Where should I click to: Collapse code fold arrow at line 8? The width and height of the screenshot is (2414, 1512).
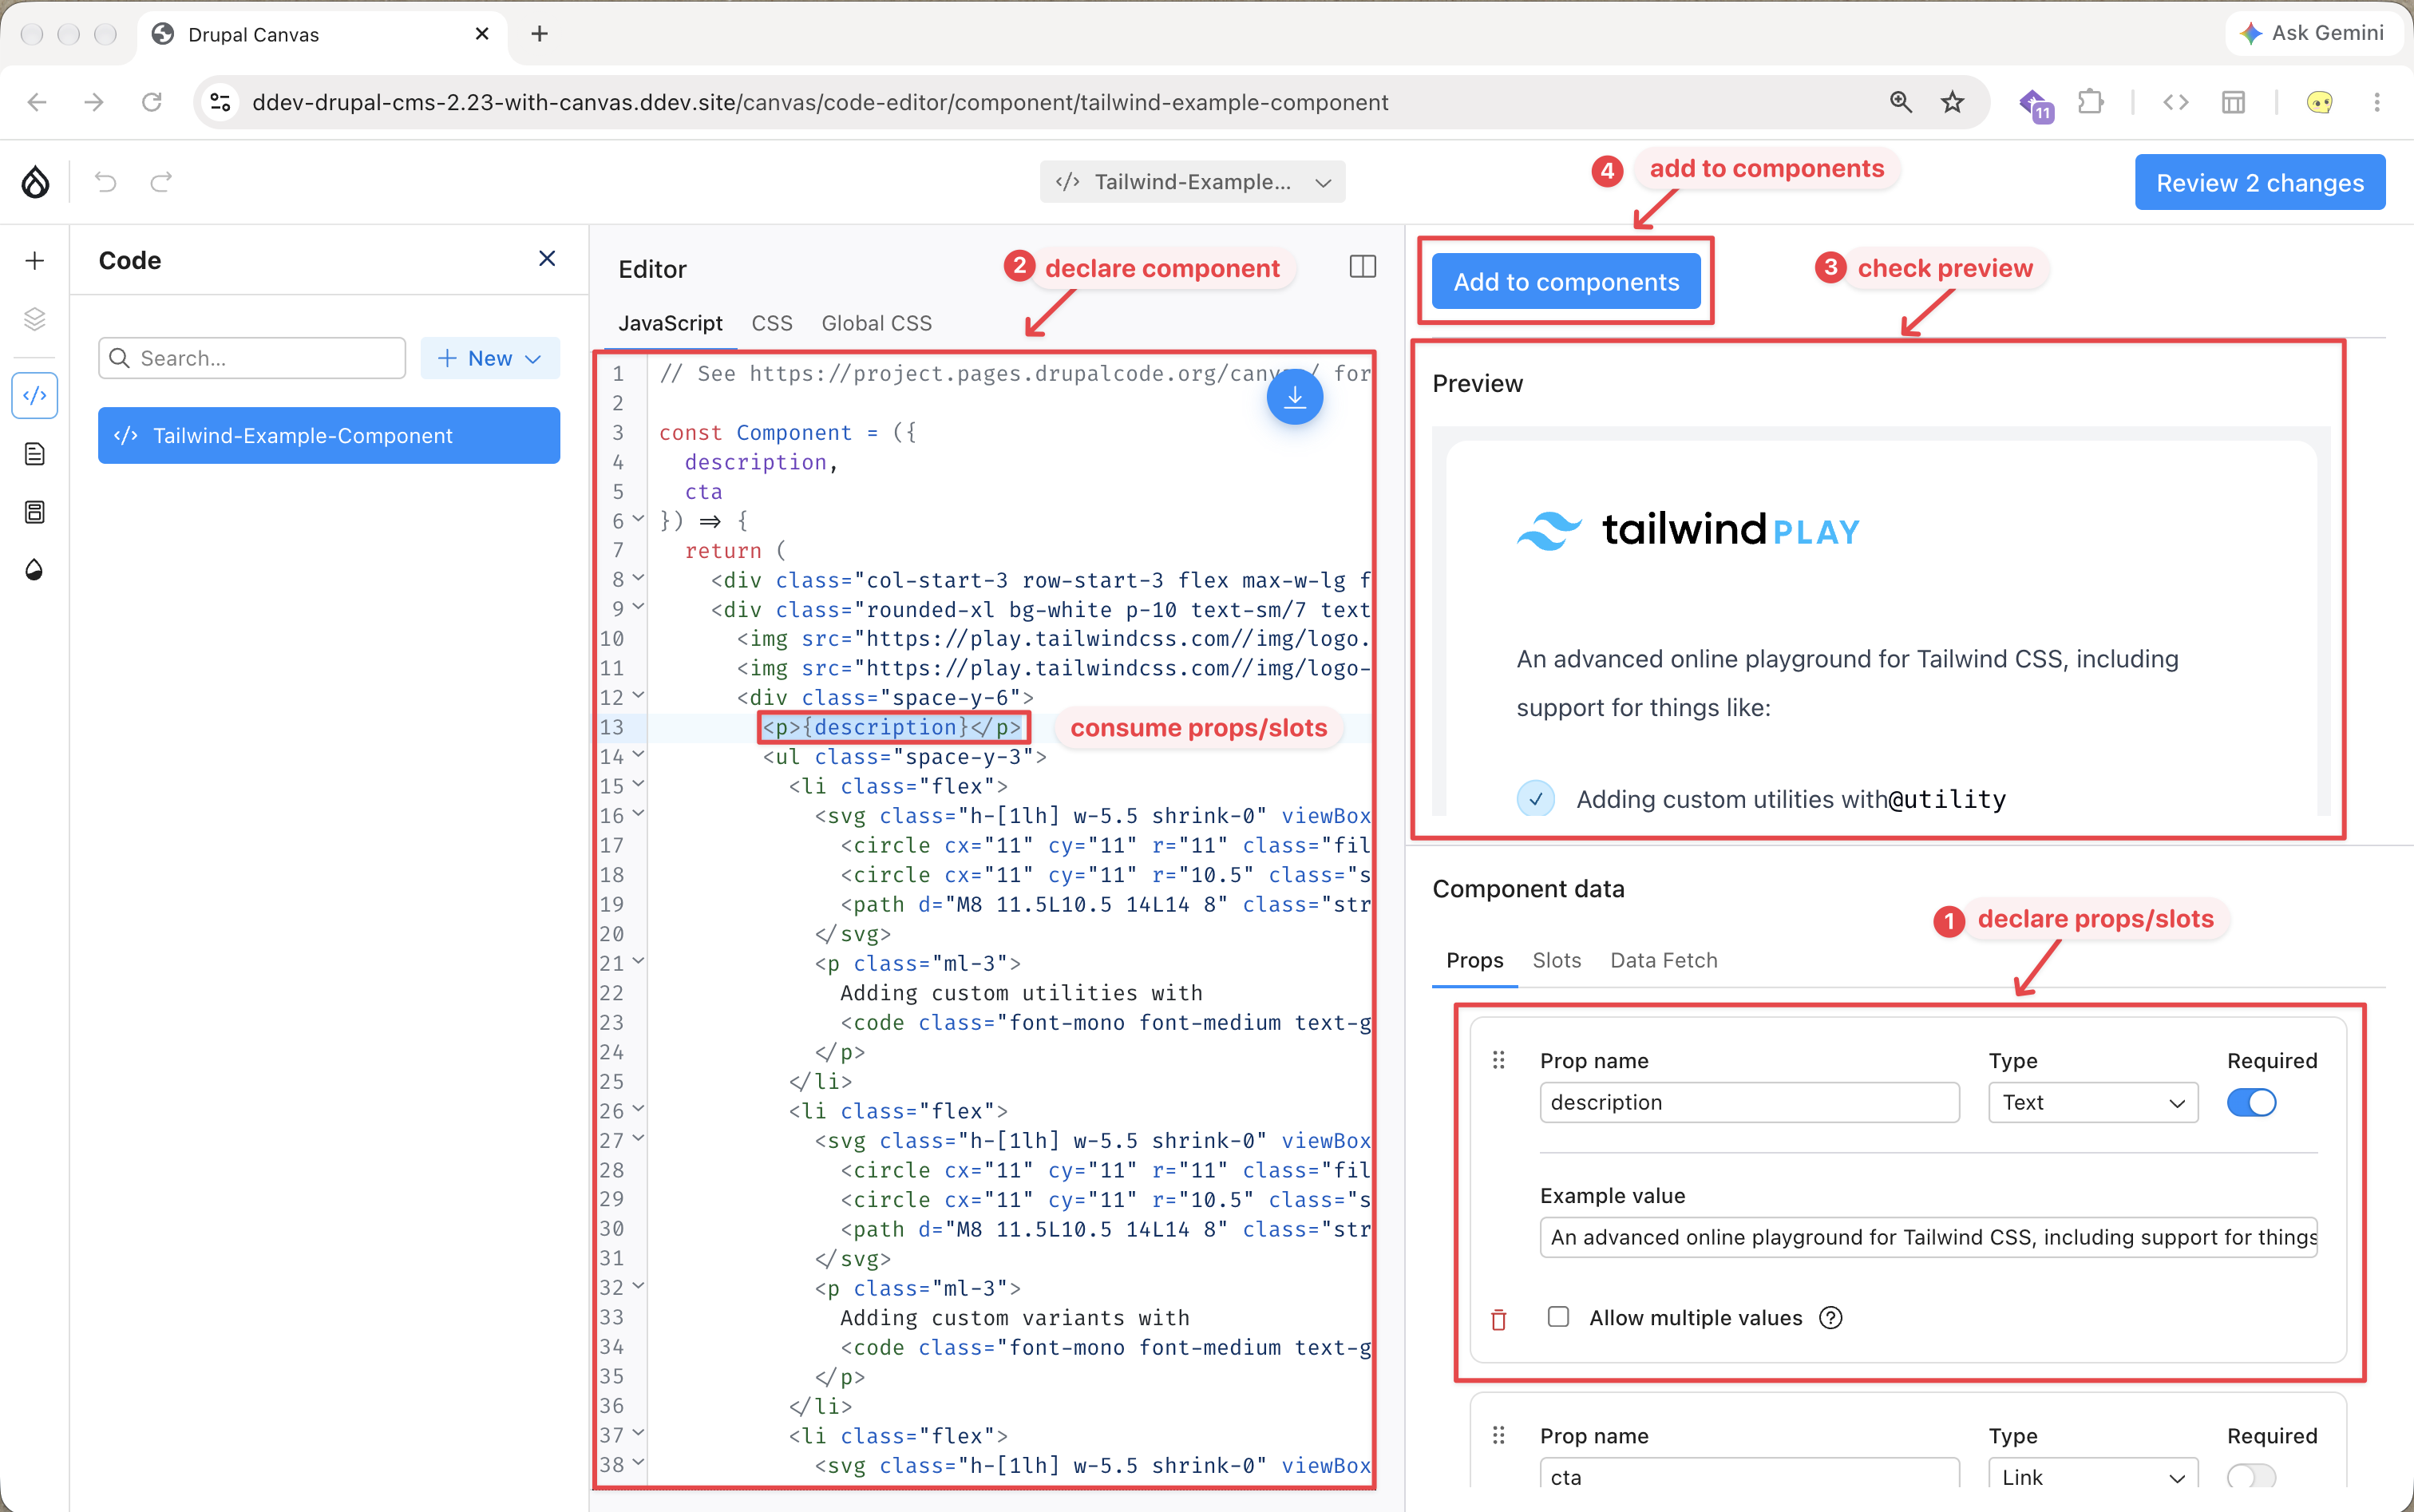(639, 578)
